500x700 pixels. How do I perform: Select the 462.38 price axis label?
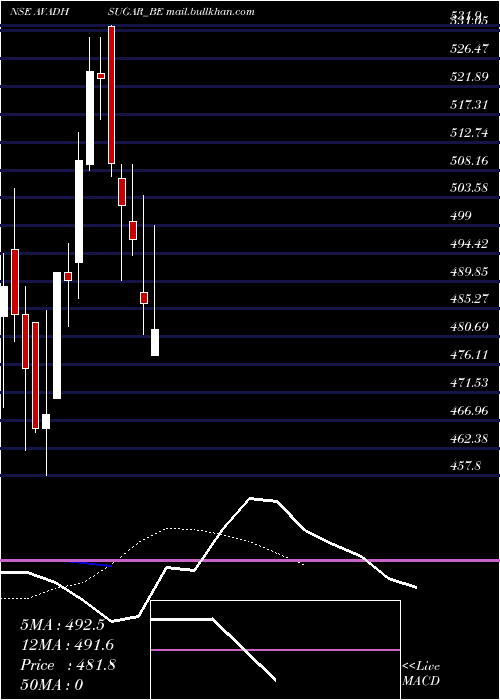point(469,439)
